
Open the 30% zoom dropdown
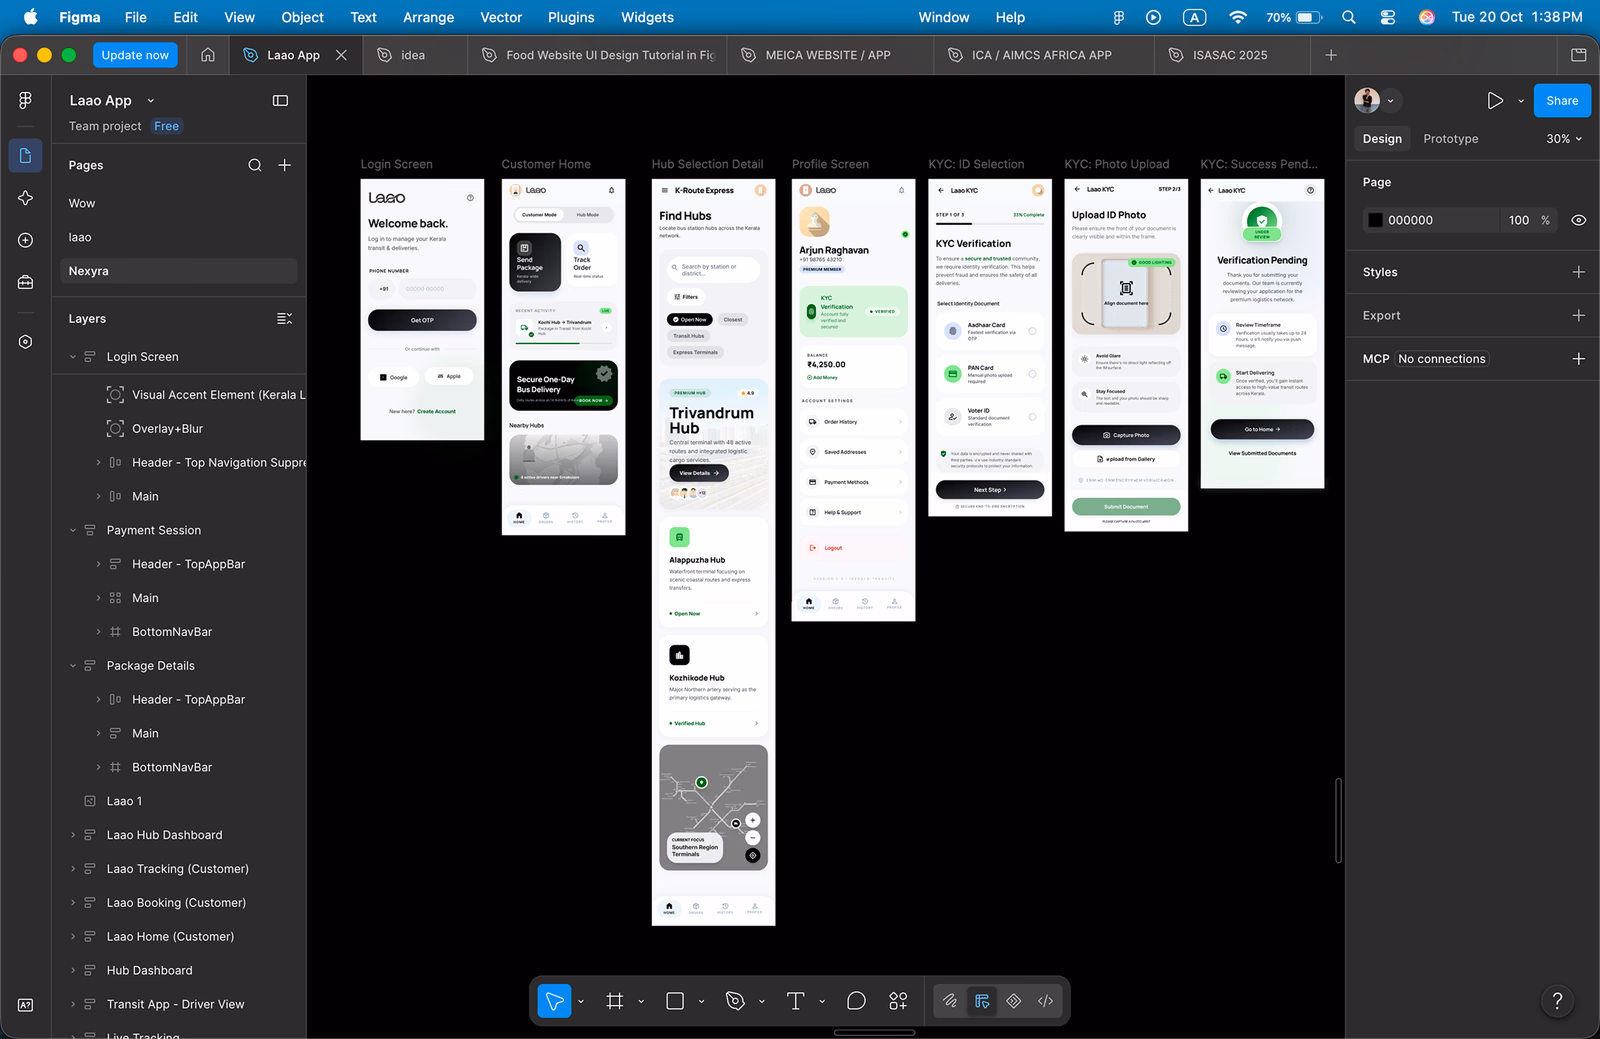1564,139
